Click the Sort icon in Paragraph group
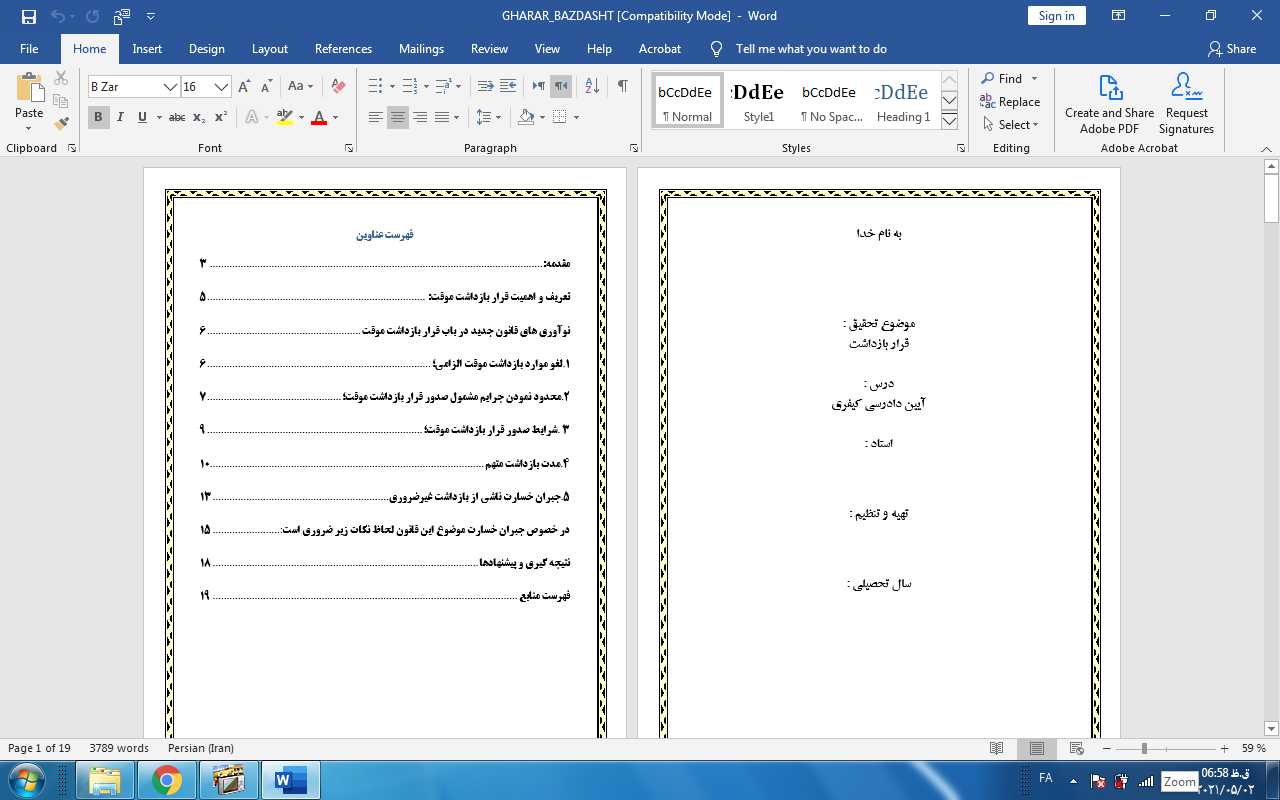Viewport: 1280px width, 800px height. pyautogui.click(x=592, y=87)
